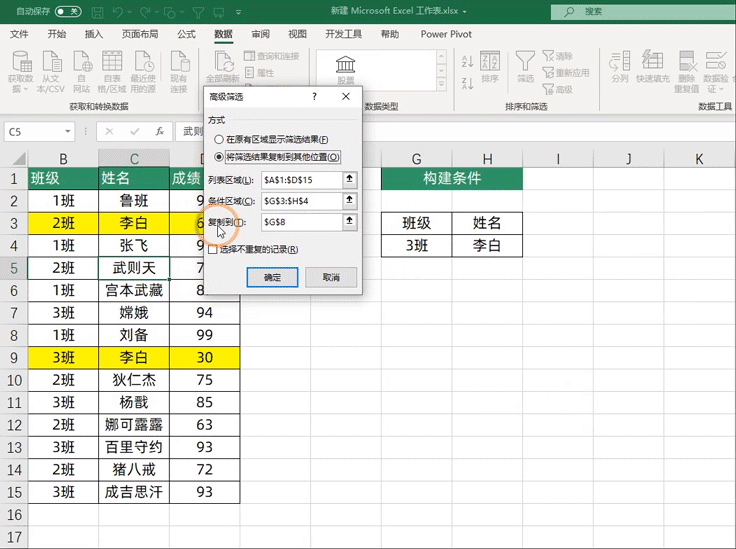
Task: Click the 高级 filter button
Action: point(558,89)
